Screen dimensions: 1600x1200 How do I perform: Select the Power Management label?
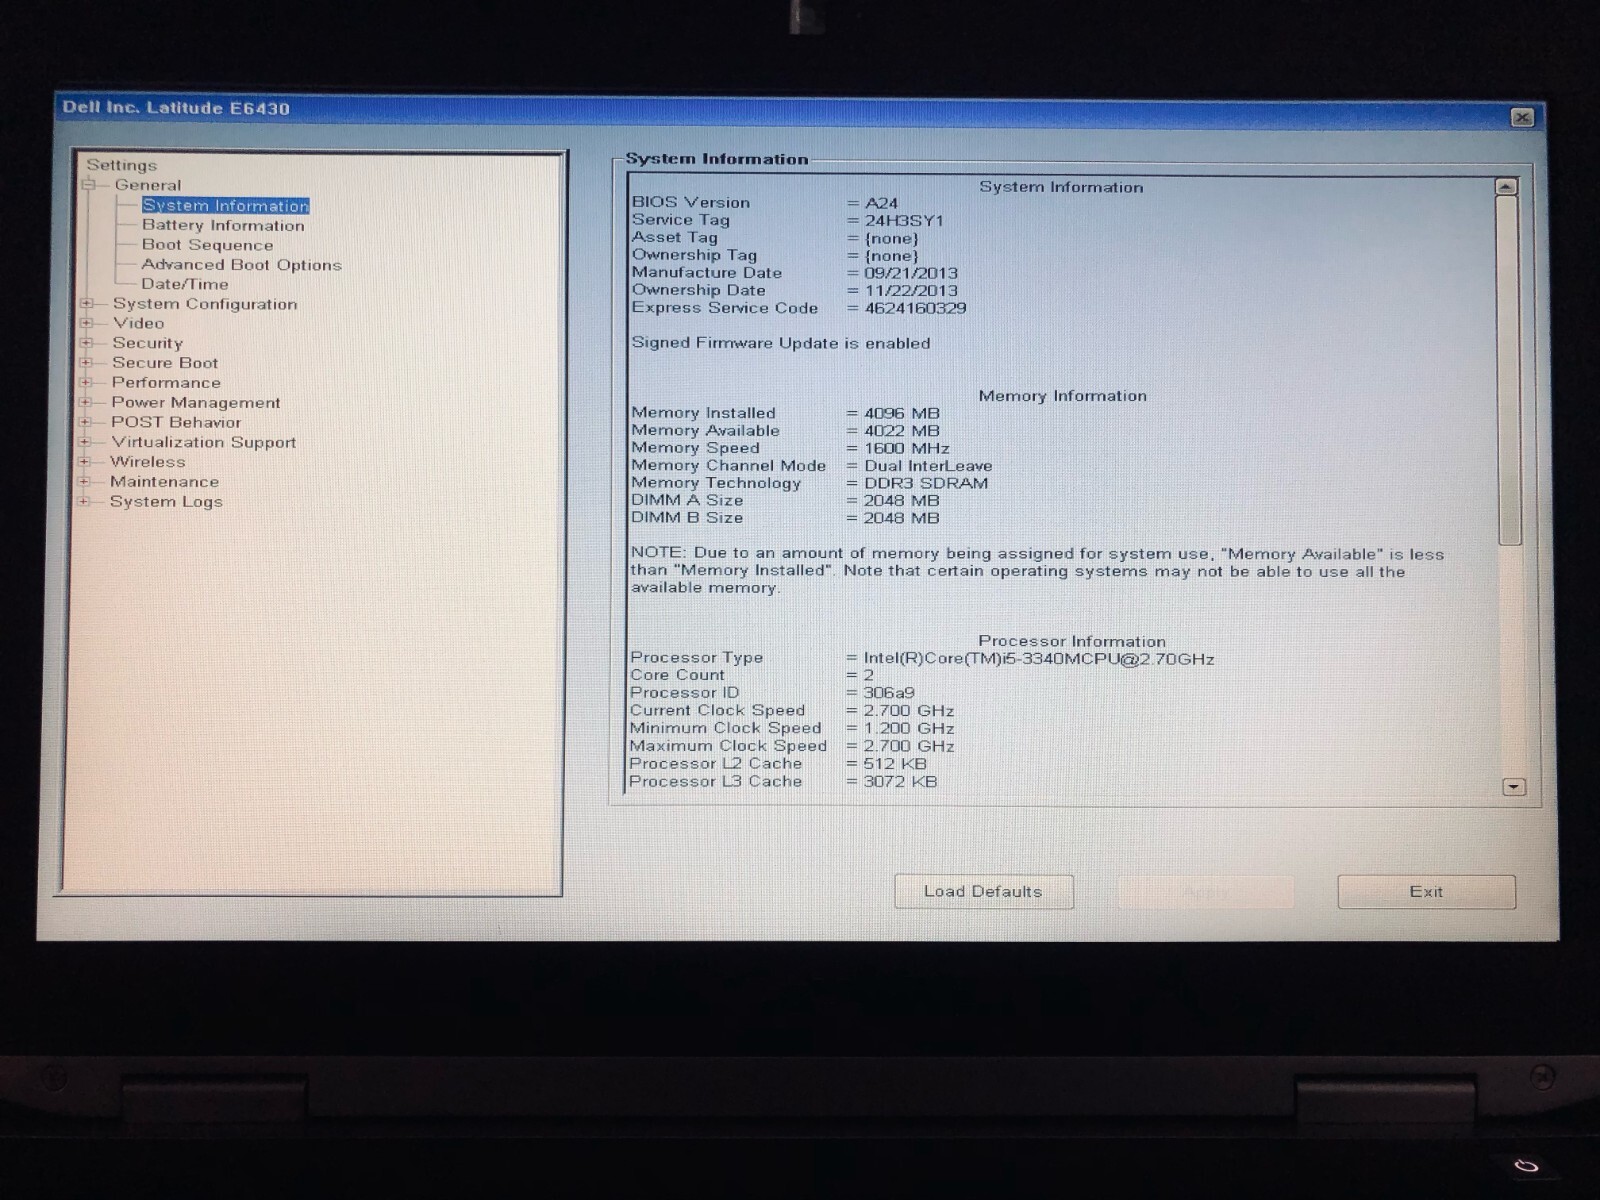196,402
